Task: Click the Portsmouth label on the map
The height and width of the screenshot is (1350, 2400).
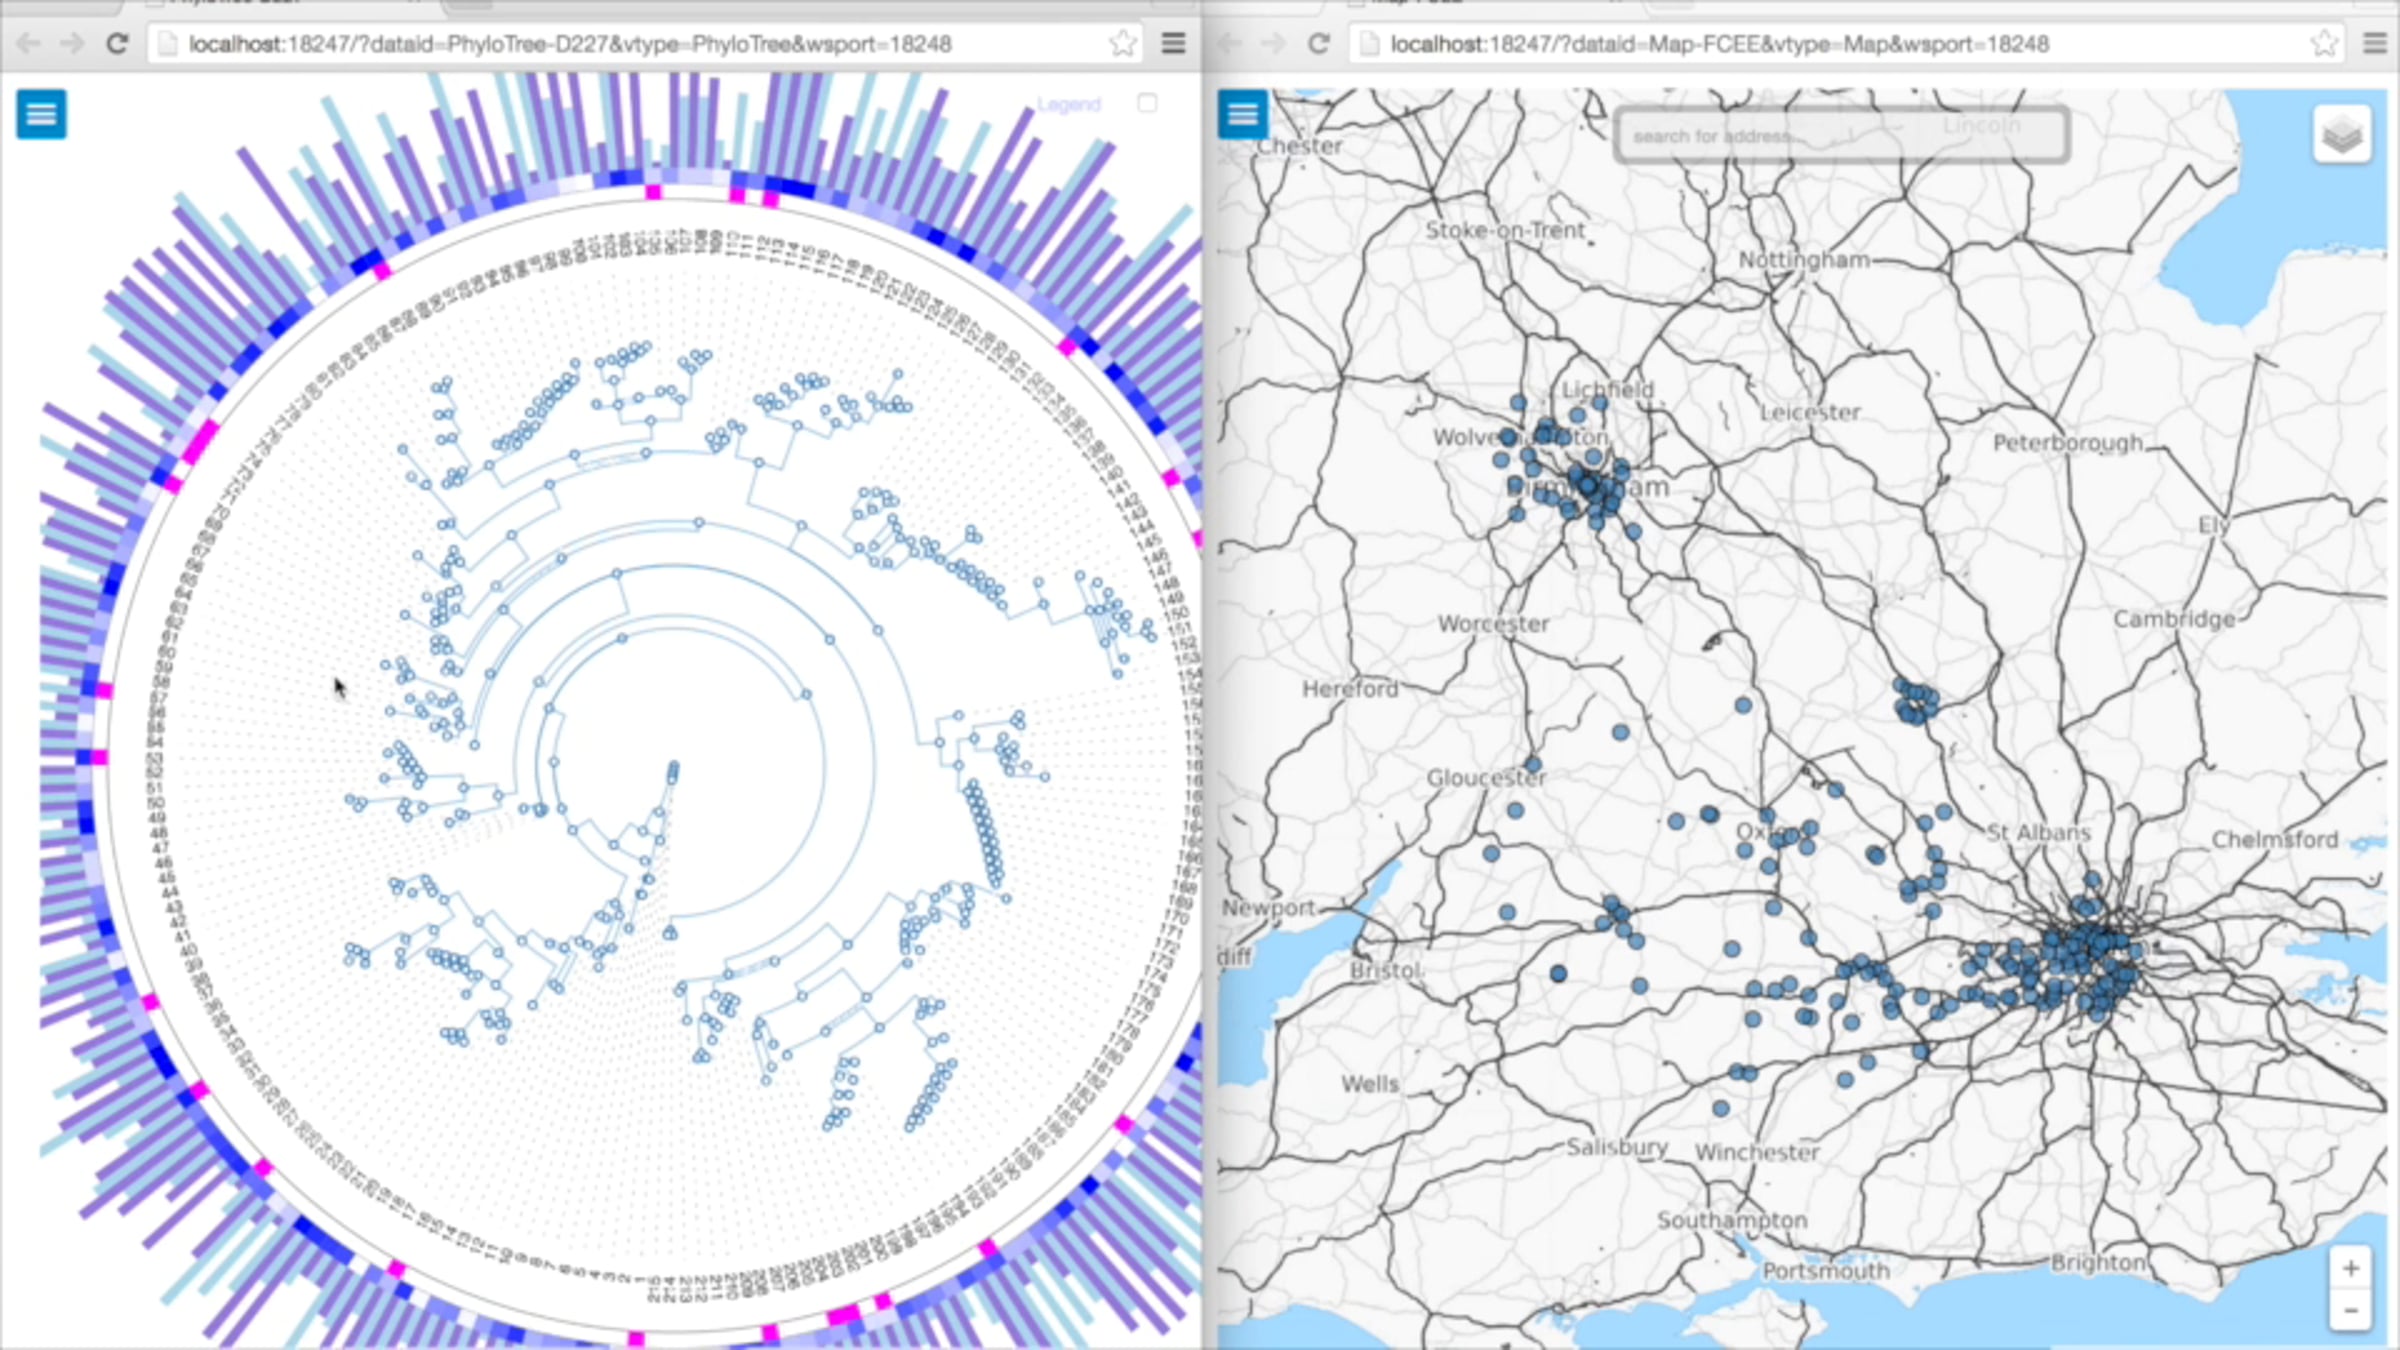Action: click(x=1826, y=1271)
